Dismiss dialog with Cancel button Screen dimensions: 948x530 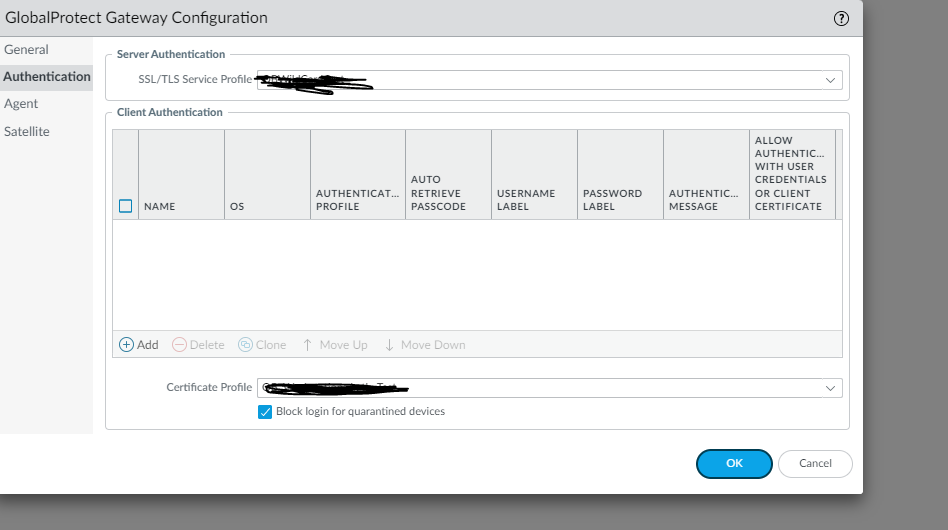coord(815,464)
